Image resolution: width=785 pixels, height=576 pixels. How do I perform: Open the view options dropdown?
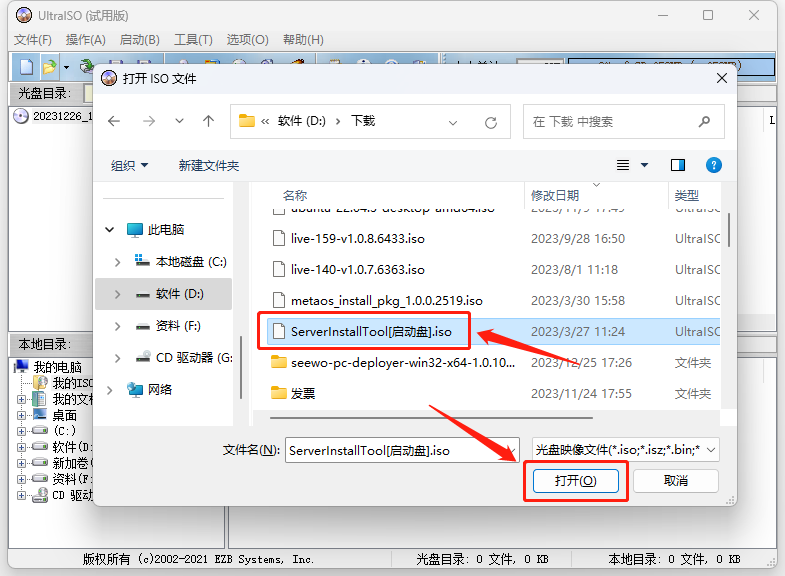click(644, 165)
